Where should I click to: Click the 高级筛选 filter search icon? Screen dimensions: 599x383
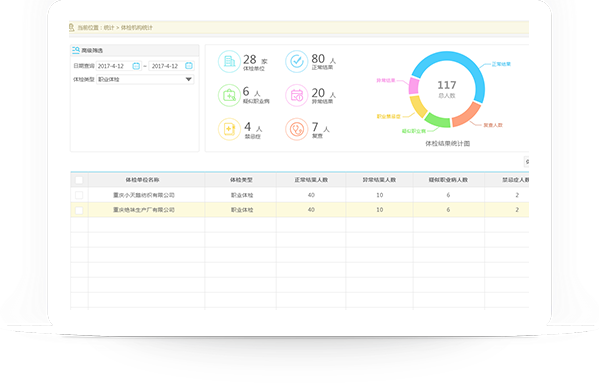tap(76, 50)
